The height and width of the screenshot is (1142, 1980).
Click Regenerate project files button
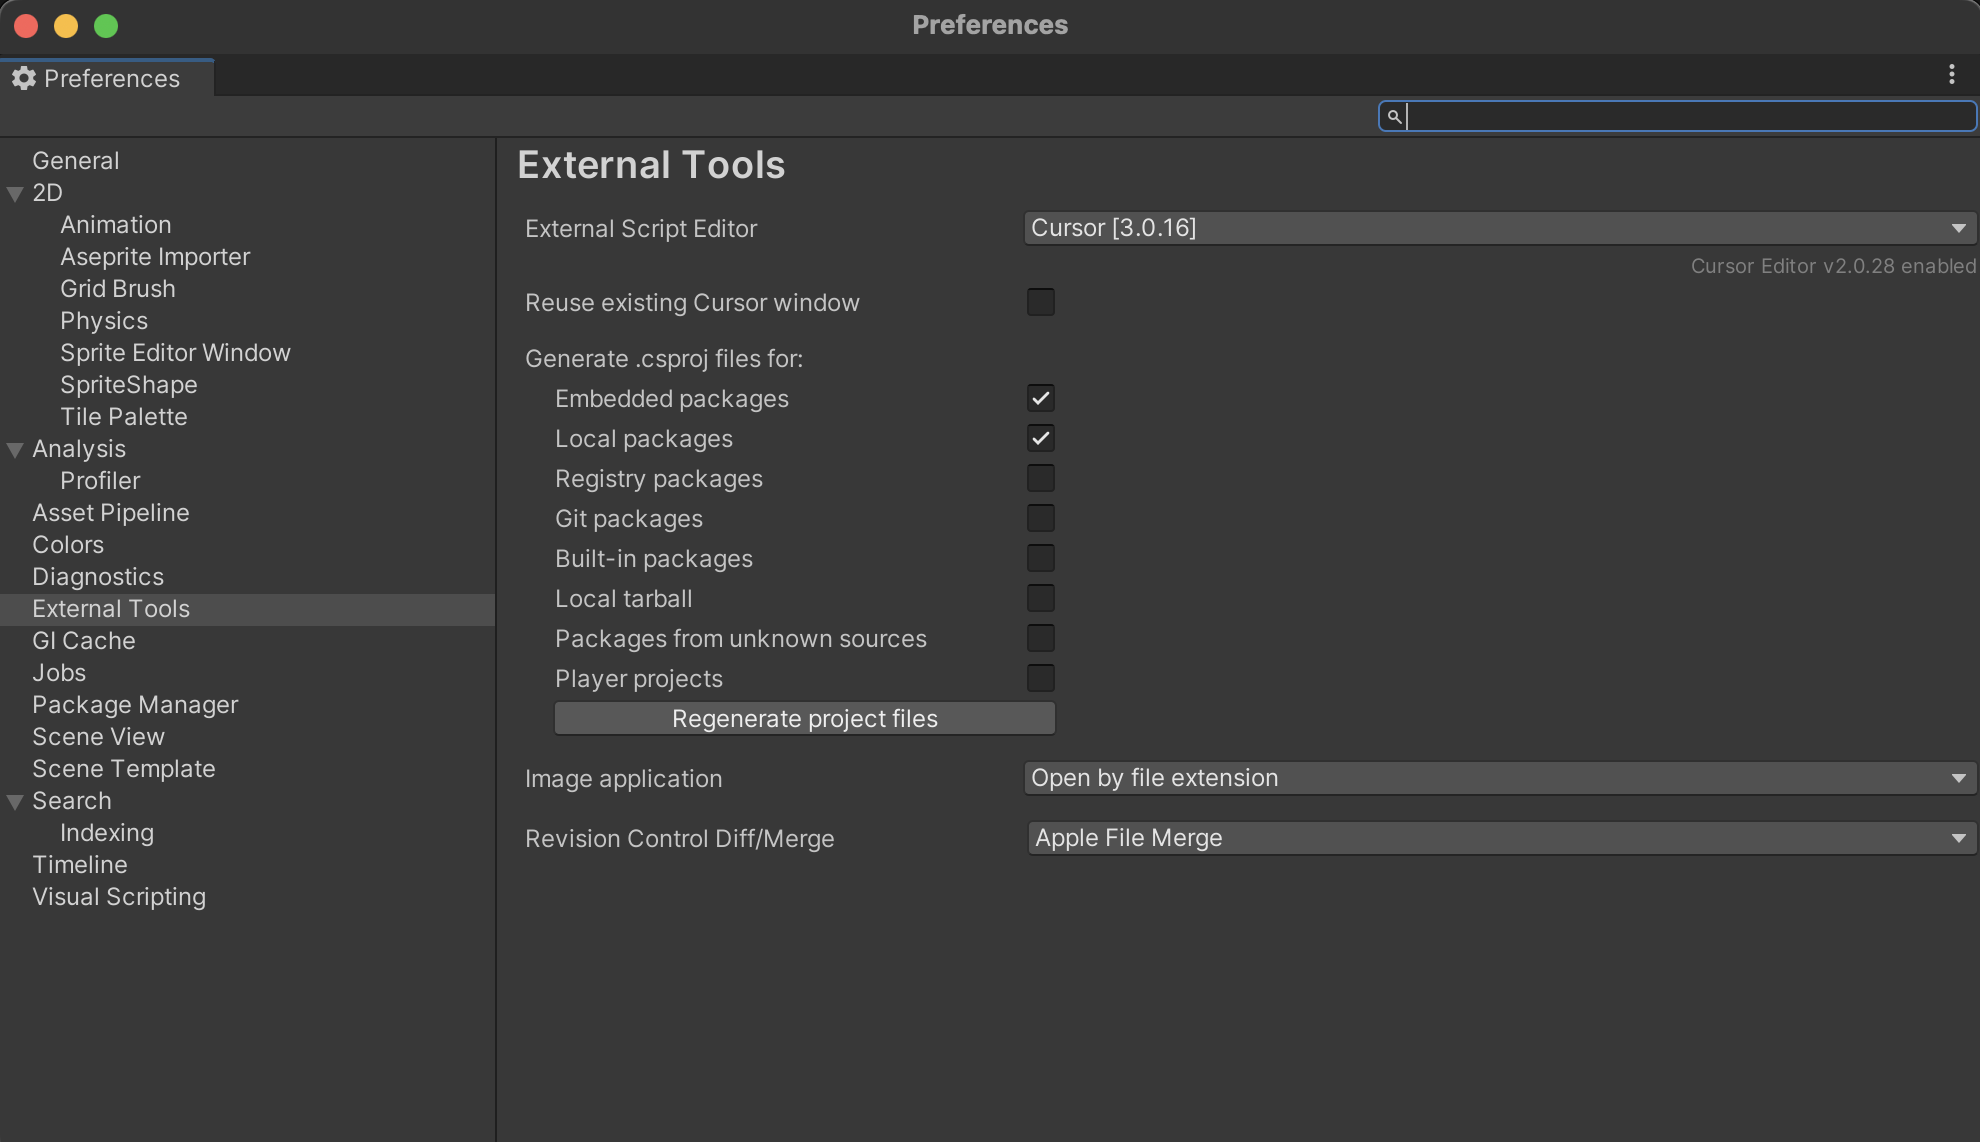[x=805, y=718]
